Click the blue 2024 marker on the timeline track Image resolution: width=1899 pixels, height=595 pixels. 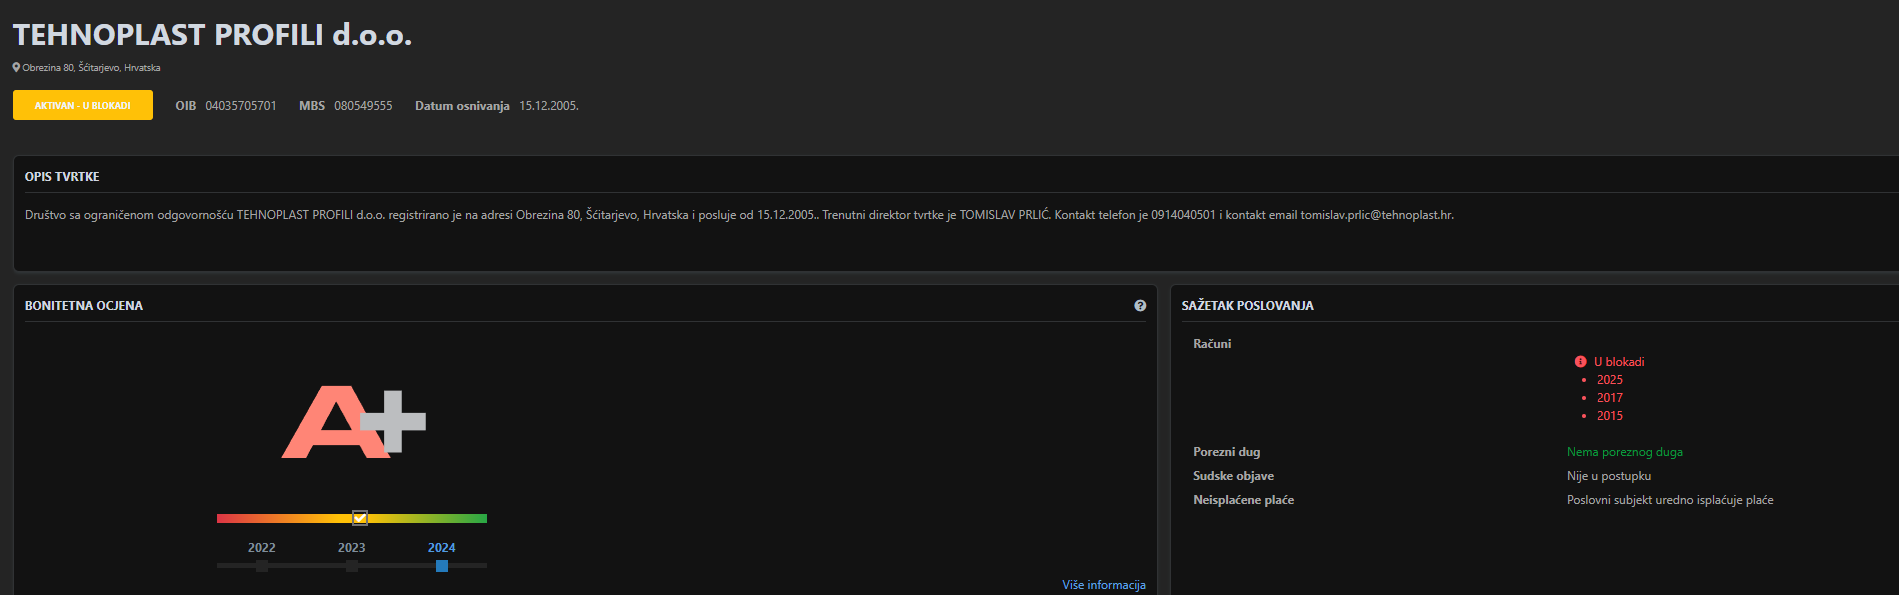coord(442,566)
